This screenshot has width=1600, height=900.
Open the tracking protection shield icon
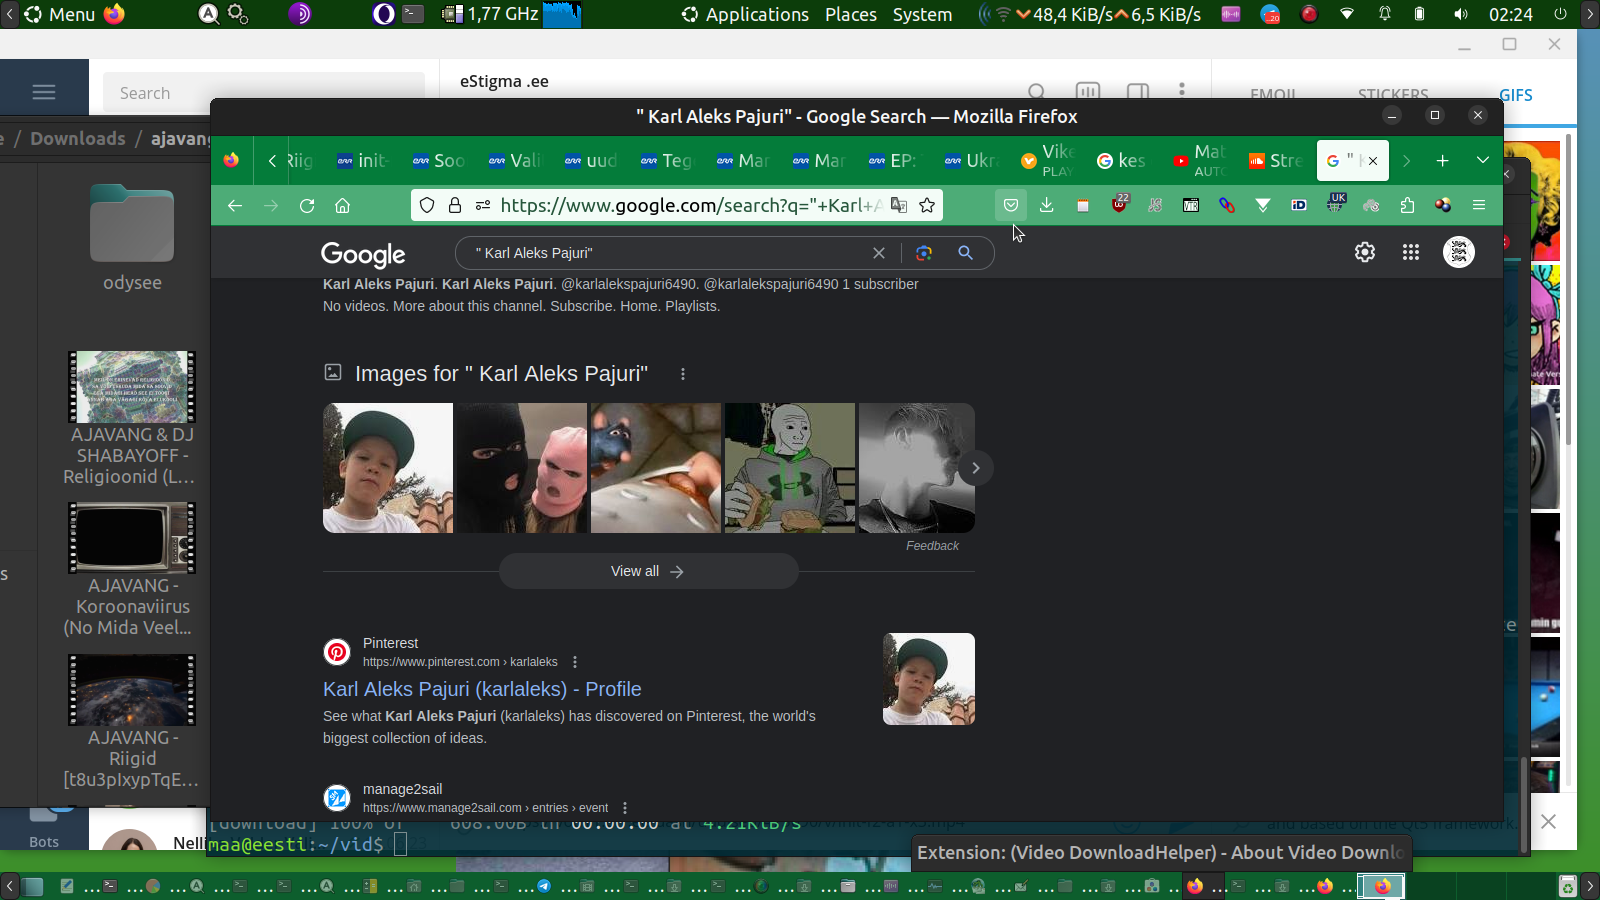coord(427,205)
